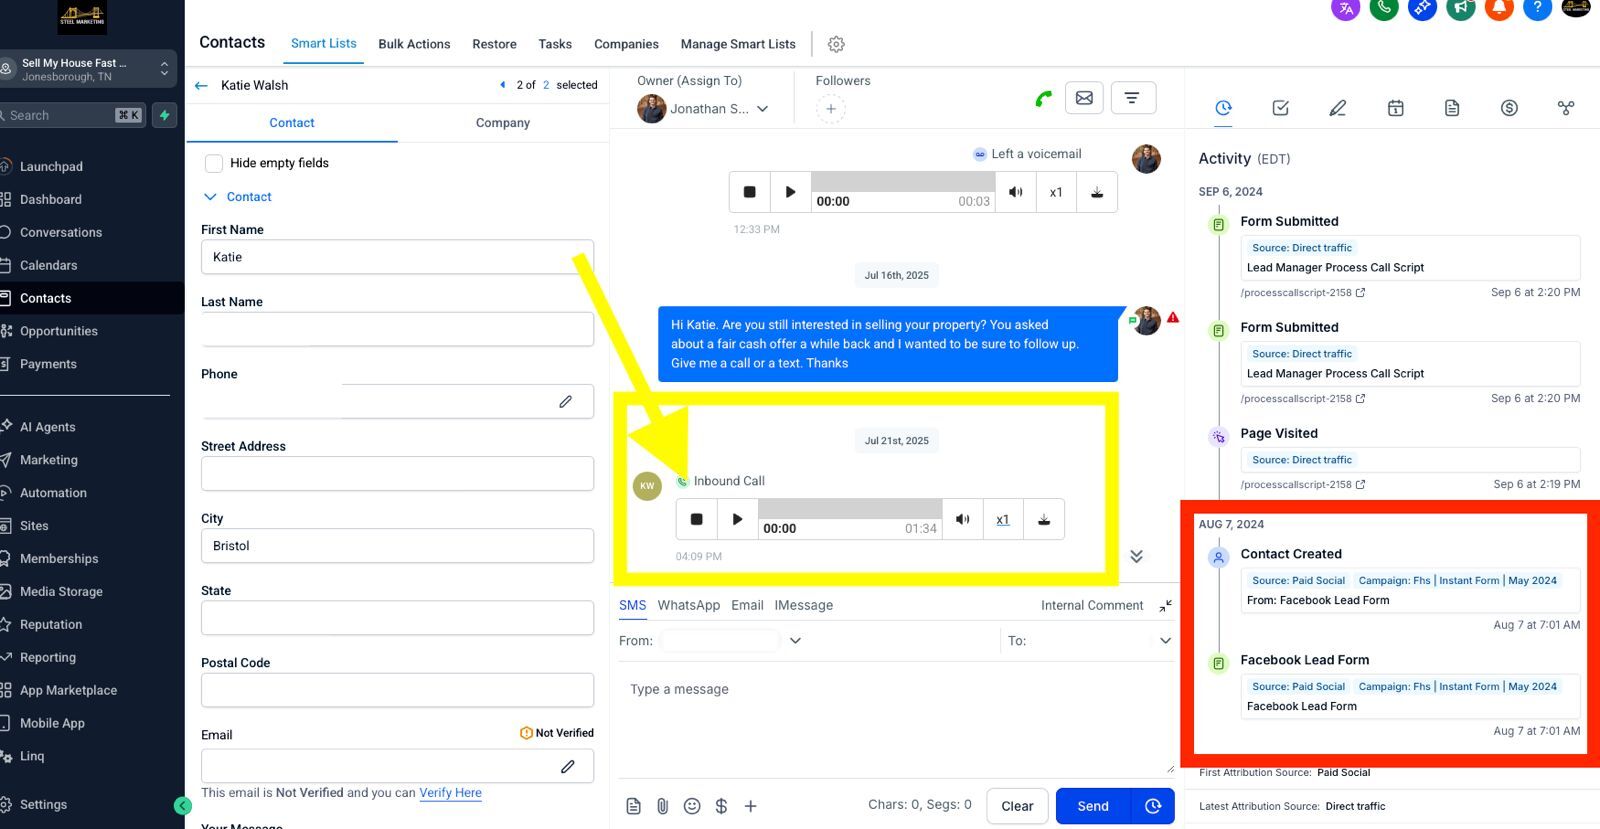Open the conversation filter icon
Image resolution: width=1600 pixels, height=829 pixels.
1131,98
